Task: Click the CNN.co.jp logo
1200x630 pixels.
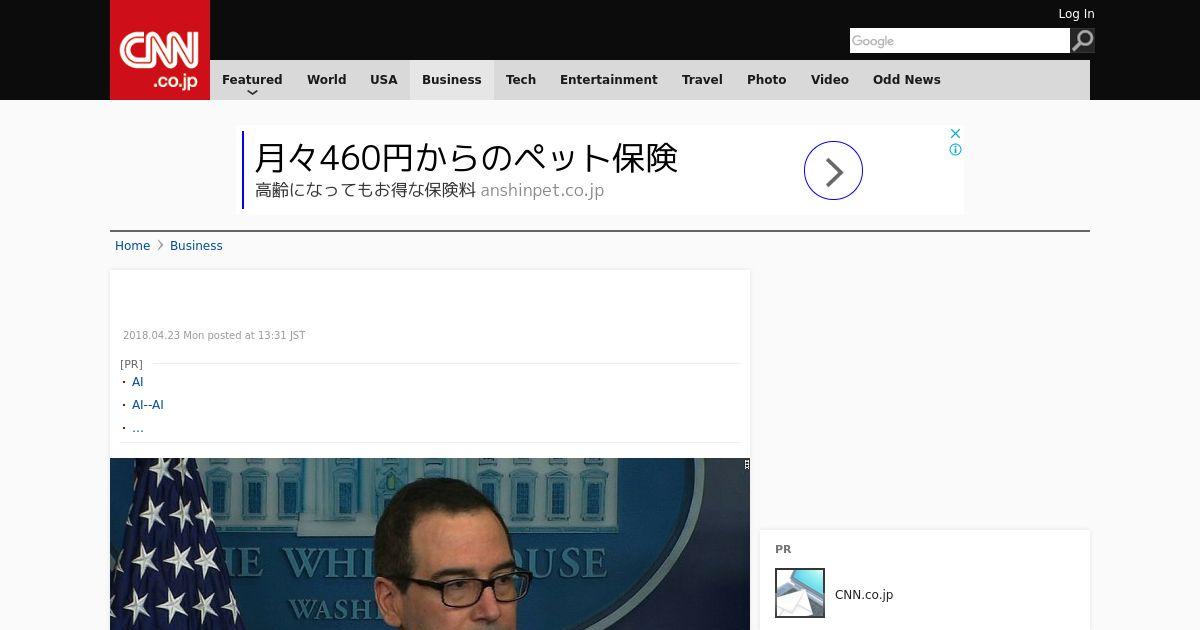Action: 160,50
